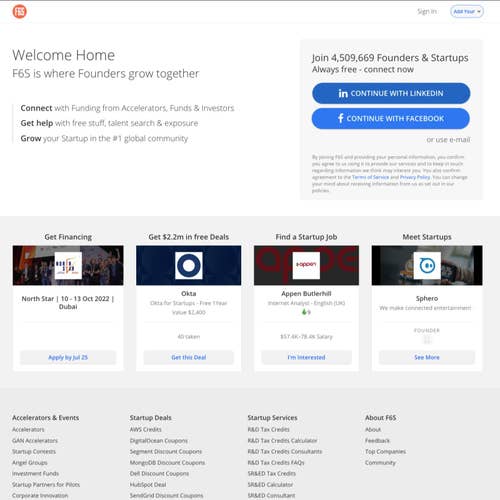Click the Okta logo icon

pyautogui.click(x=189, y=265)
